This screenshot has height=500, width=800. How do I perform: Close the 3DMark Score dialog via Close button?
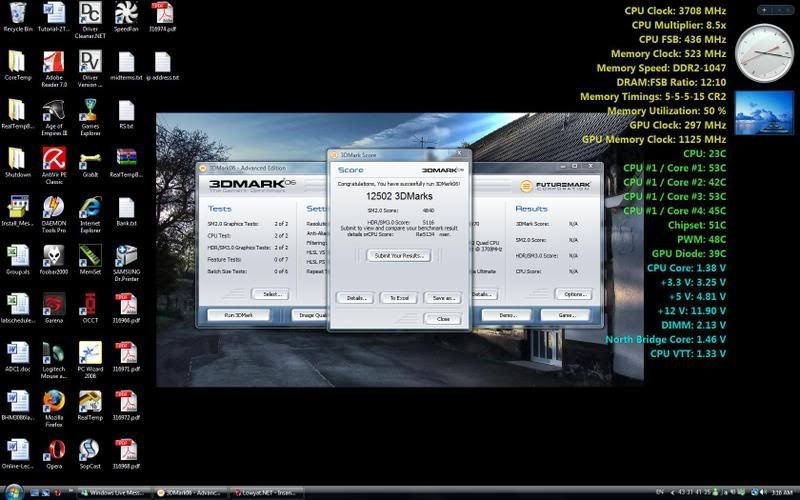tap(442, 318)
